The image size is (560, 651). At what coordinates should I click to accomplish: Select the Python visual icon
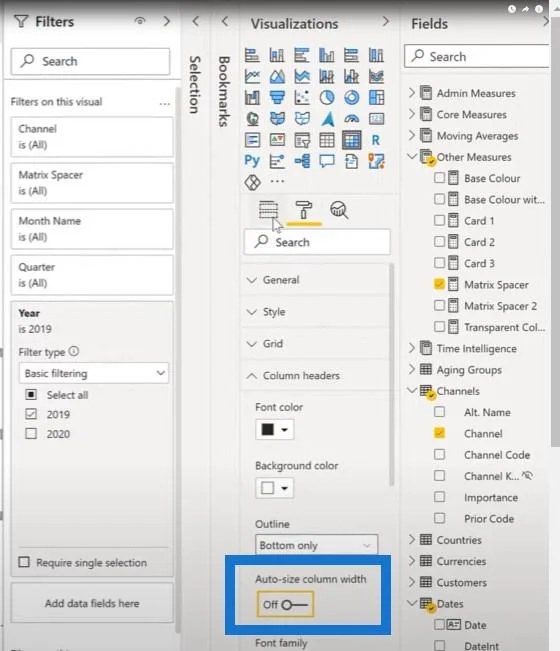(x=252, y=160)
